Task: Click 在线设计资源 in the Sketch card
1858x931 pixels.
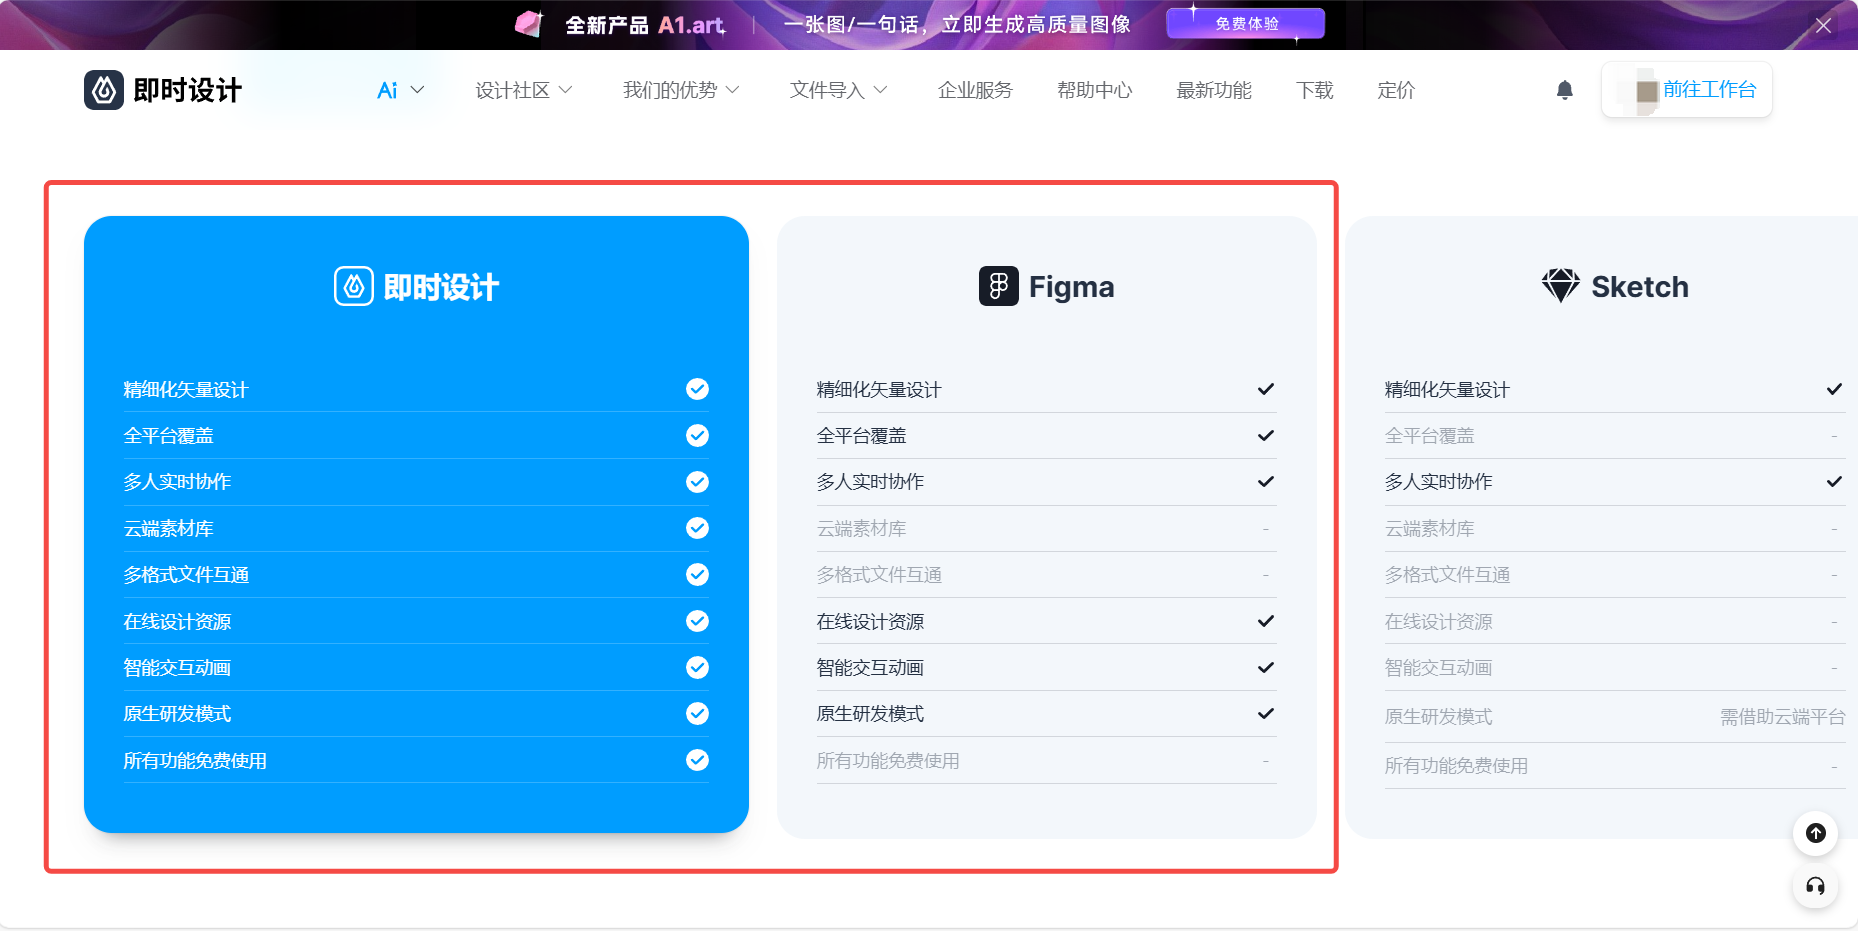Action: pos(1438,622)
